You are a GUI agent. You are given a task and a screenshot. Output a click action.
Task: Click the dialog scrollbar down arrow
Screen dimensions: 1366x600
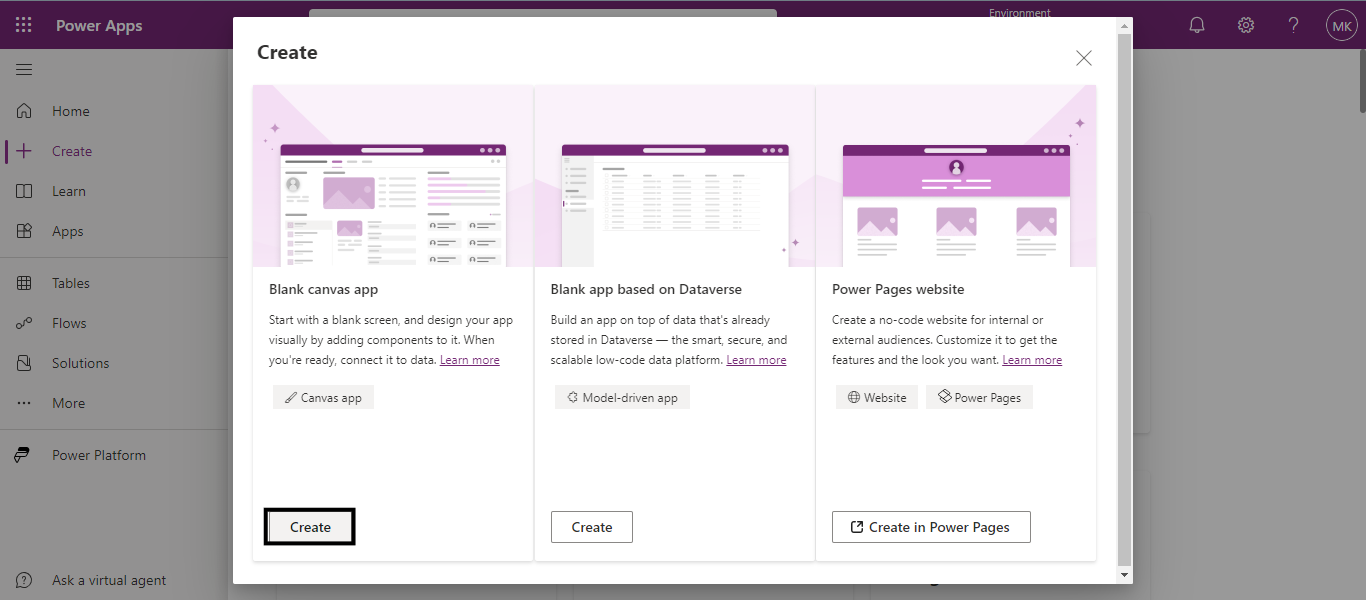pyautogui.click(x=1125, y=575)
